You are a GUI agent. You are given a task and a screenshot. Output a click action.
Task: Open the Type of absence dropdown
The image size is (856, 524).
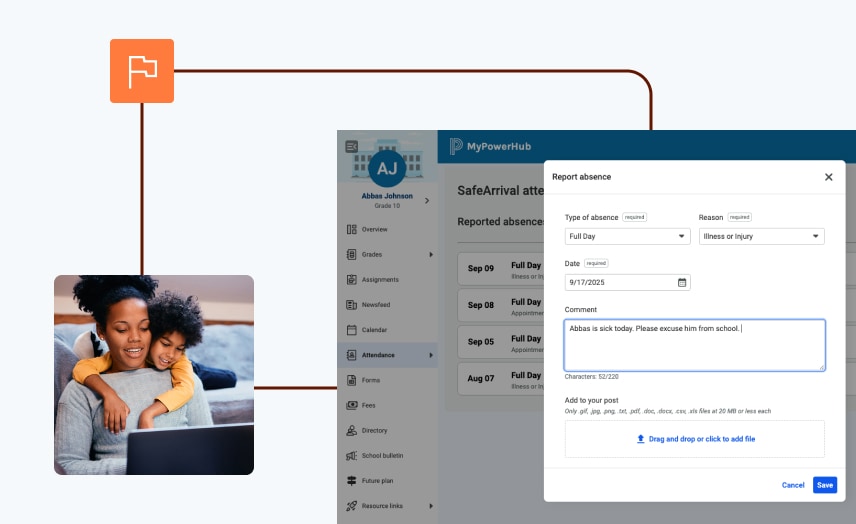(x=627, y=236)
